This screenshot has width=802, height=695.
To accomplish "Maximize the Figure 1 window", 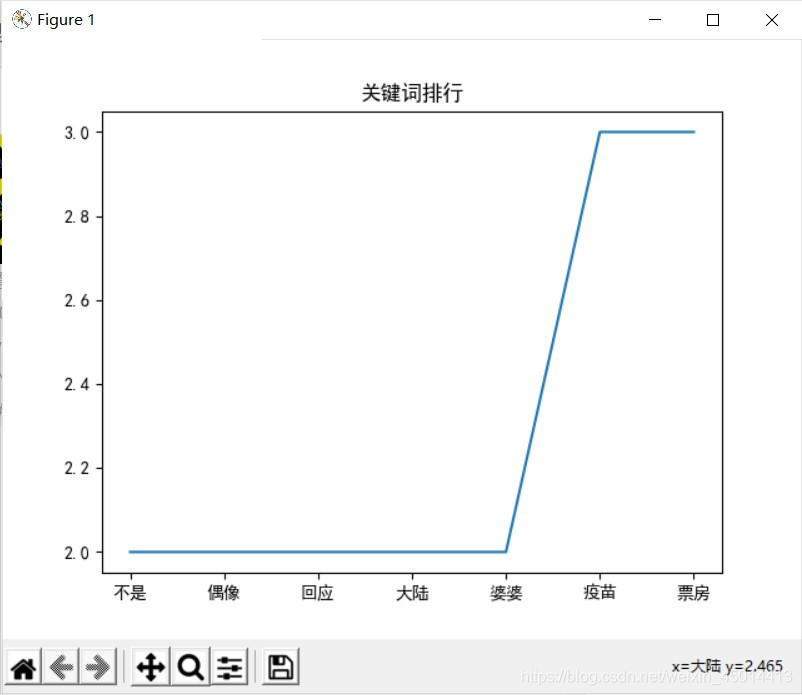I will click(x=713, y=19).
